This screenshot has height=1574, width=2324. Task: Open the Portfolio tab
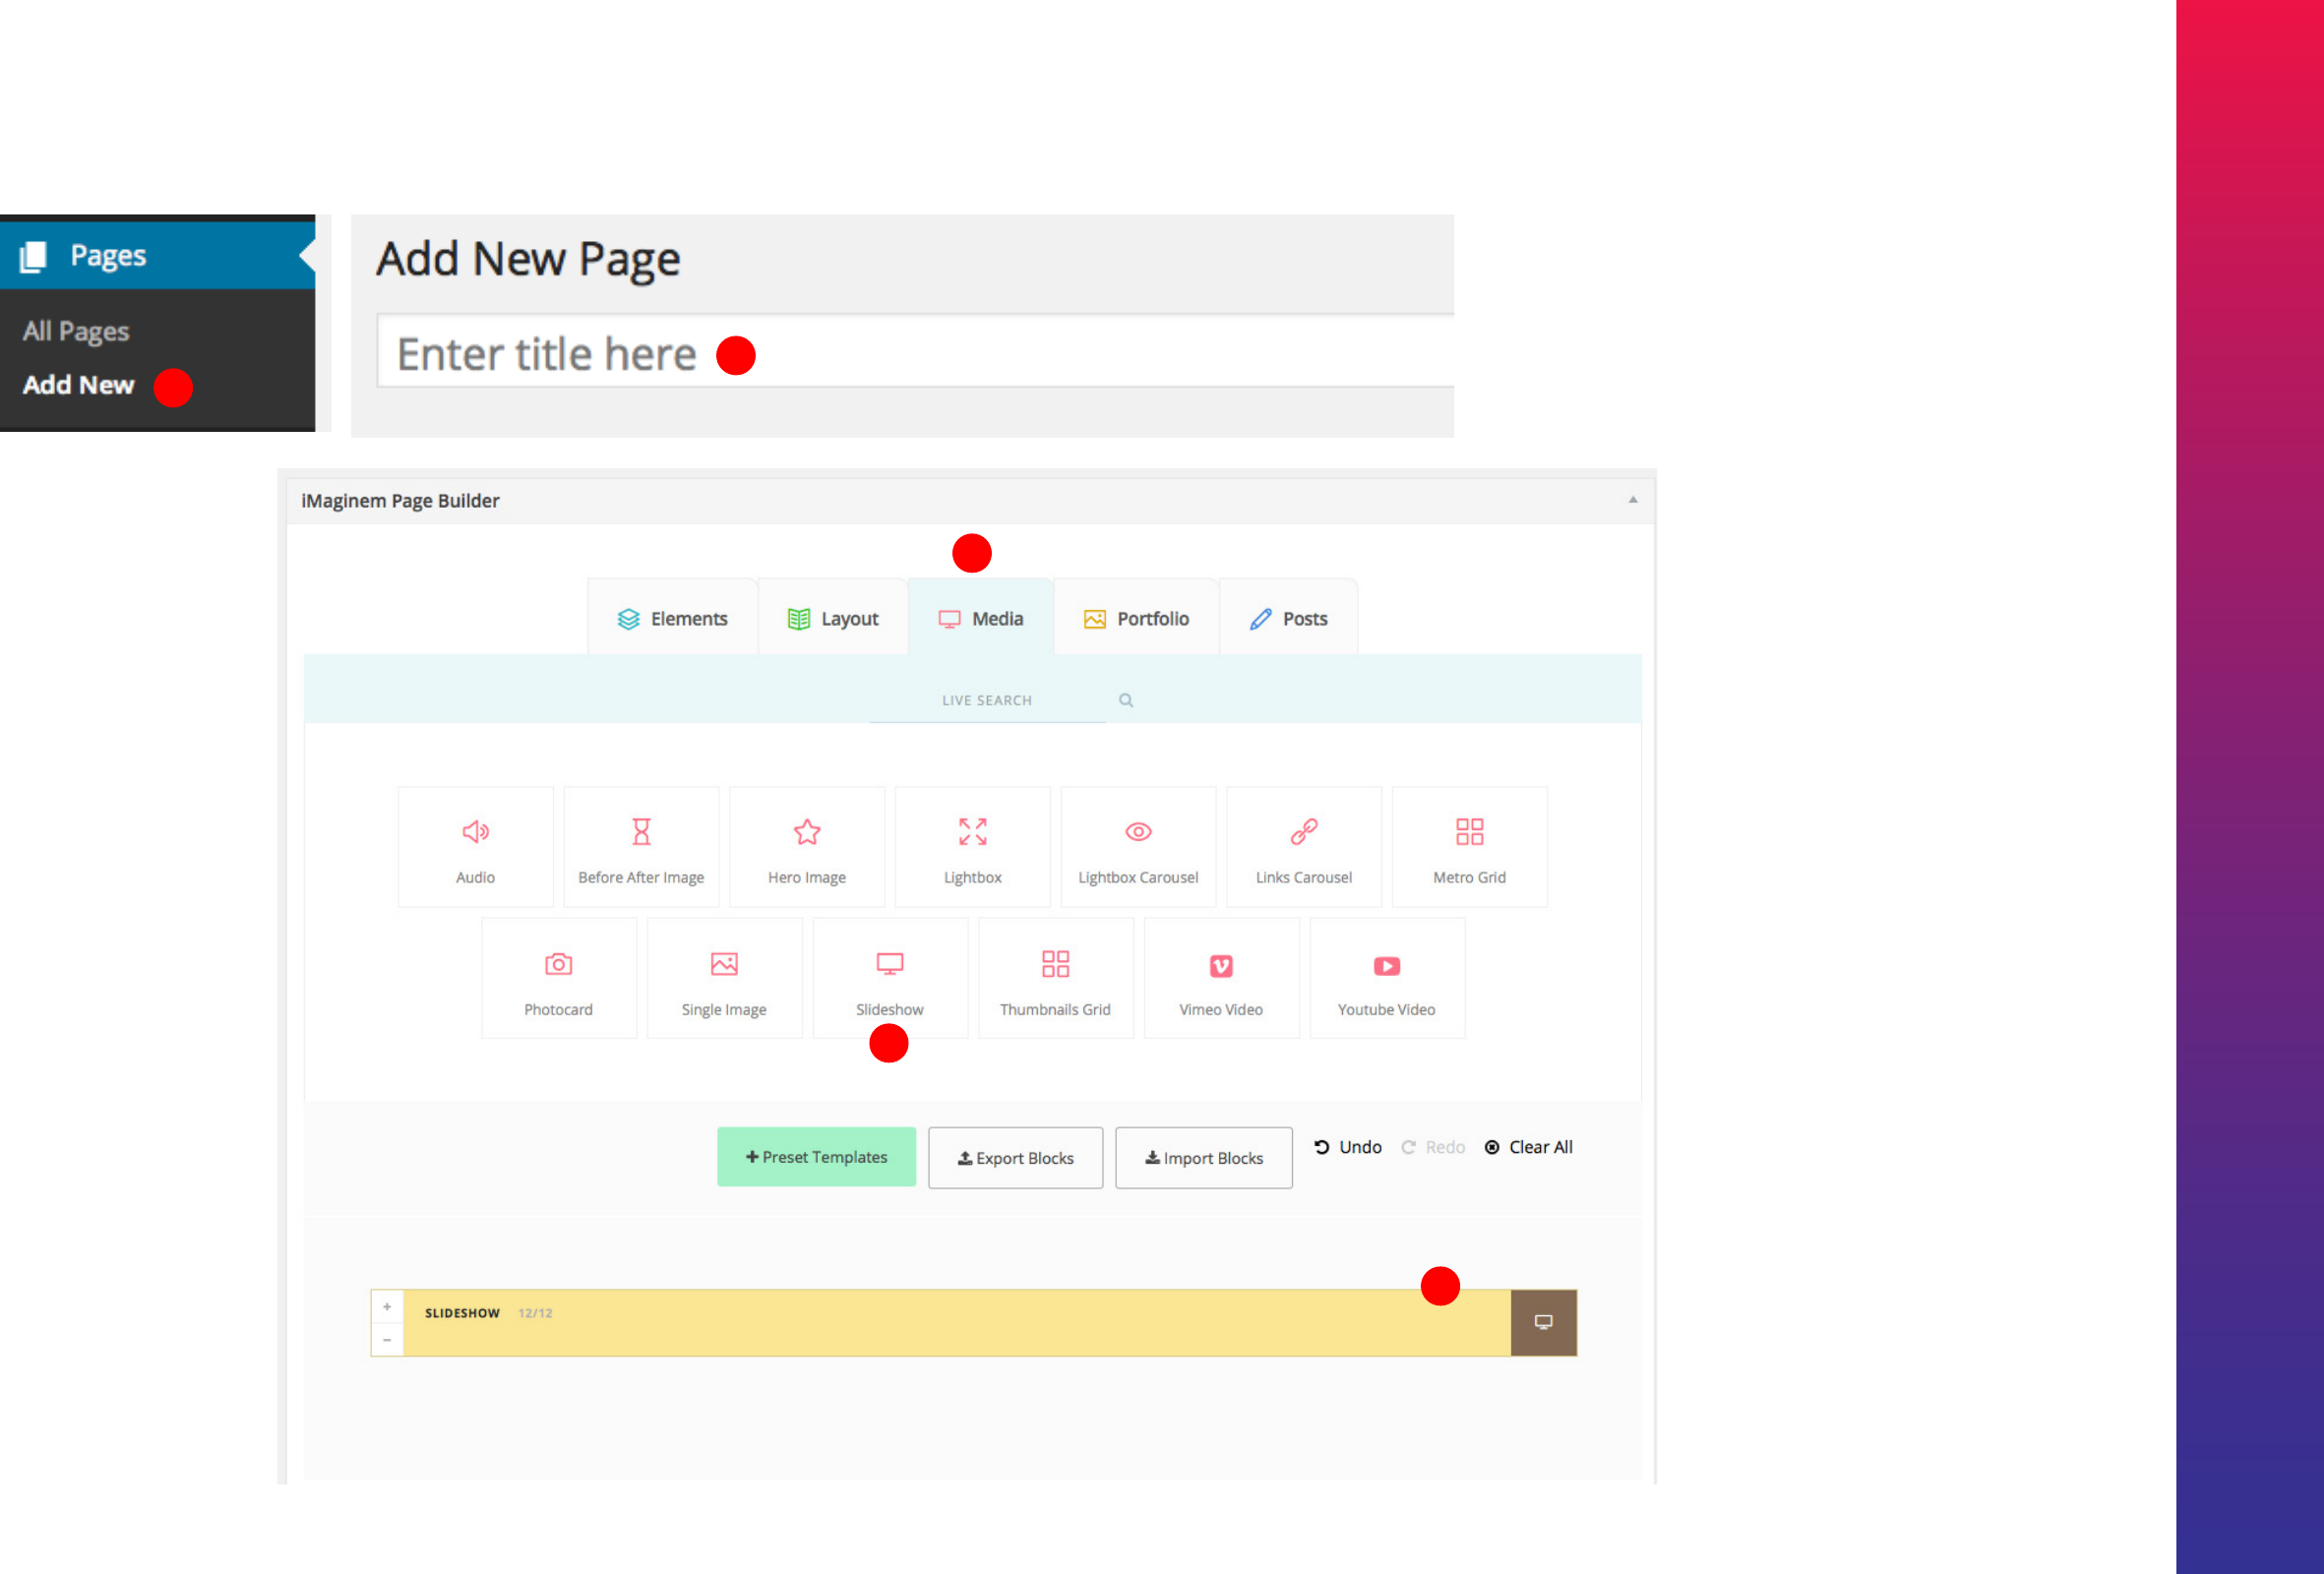point(1136,619)
